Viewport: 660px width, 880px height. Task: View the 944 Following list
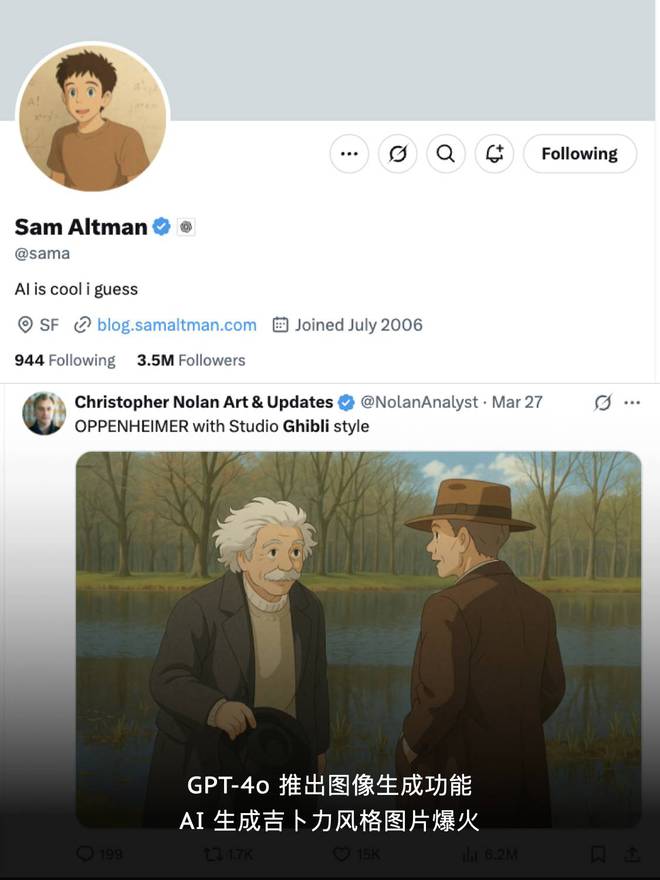(65, 360)
